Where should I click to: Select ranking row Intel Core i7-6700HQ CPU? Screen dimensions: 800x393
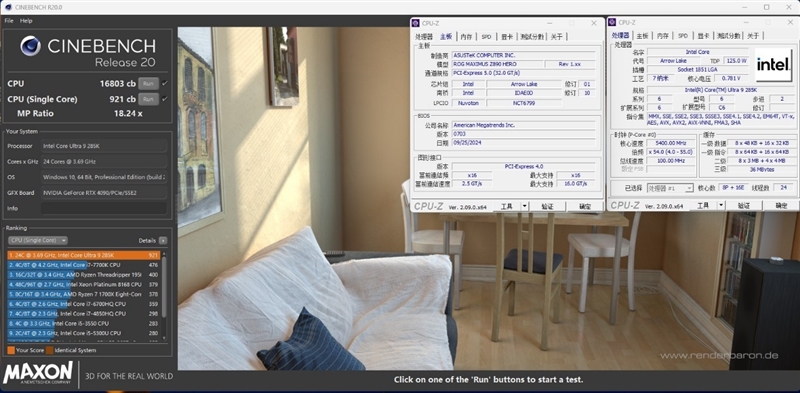[84, 304]
